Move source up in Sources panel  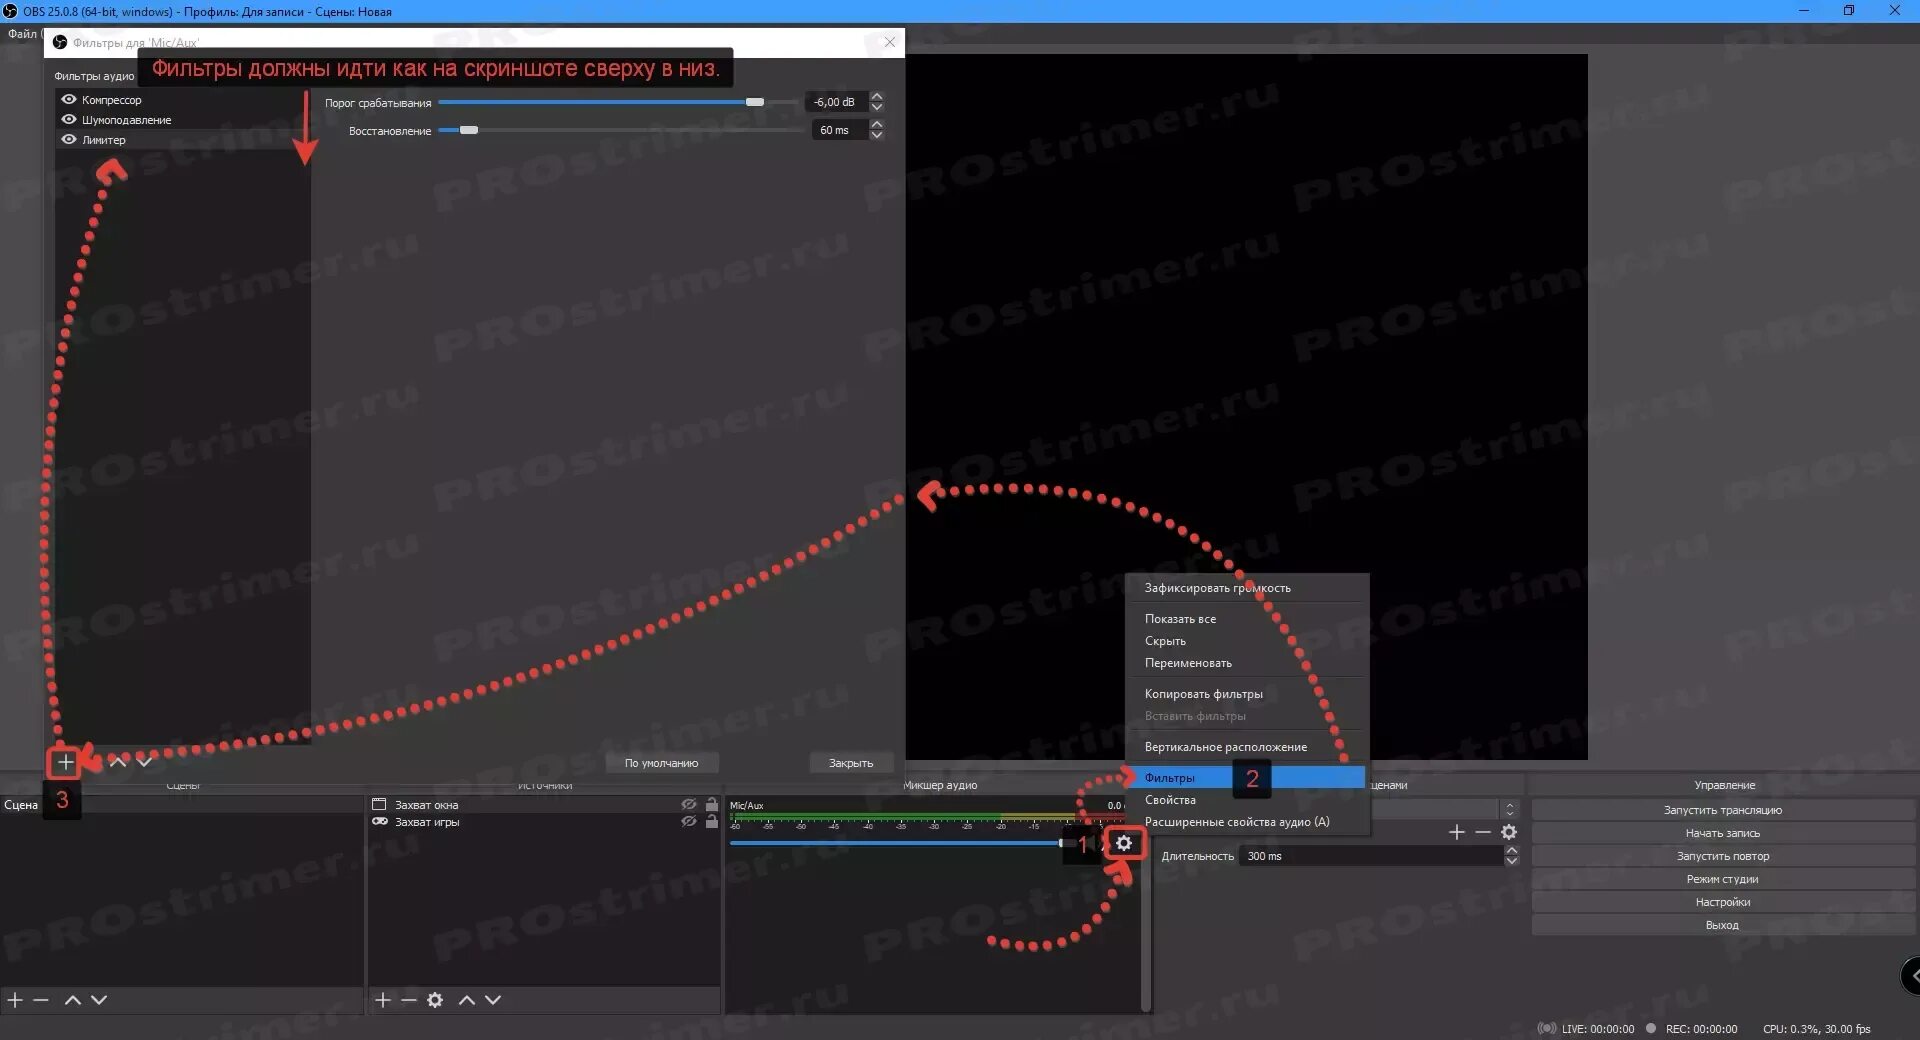pyautogui.click(x=467, y=1000)
